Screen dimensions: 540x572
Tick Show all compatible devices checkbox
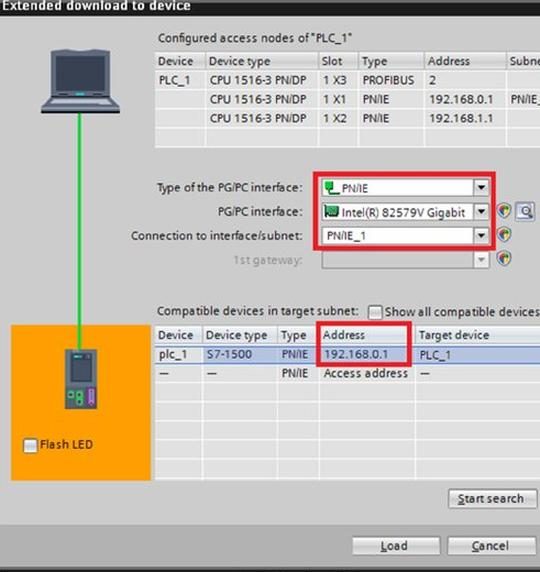[375, 312]
